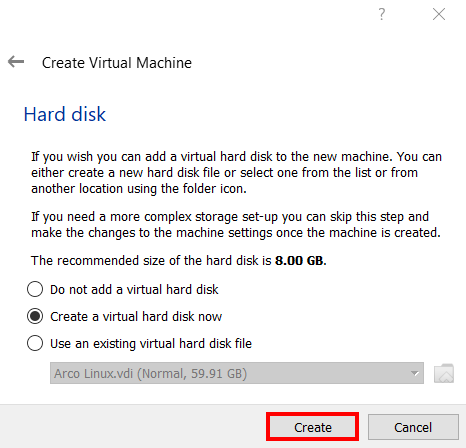Expand the disk list using dropdown arrow
The width and height of the screenshot is (466, 448).
(x=415, y=373)
